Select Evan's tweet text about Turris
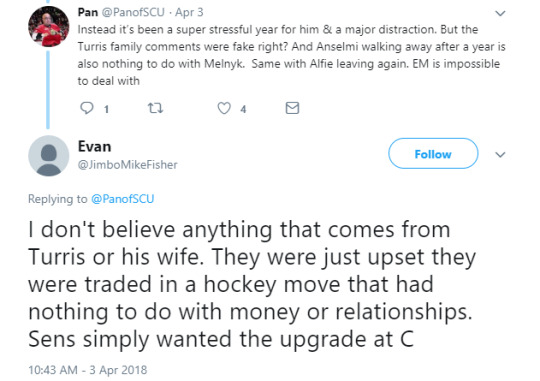 252,284
